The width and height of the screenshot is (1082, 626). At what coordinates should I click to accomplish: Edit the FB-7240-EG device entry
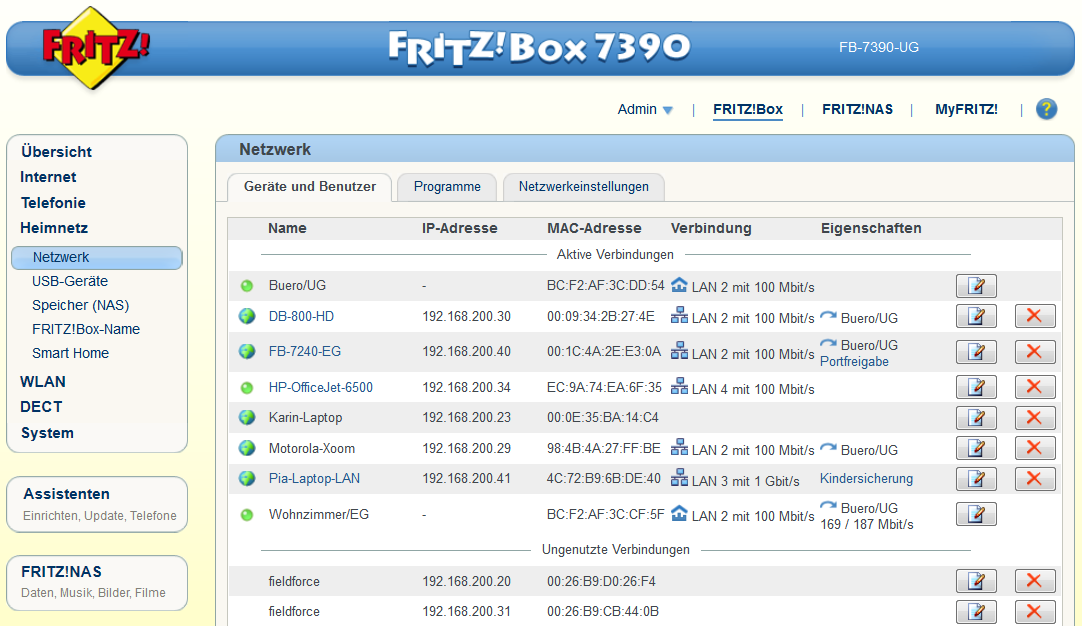coord(976,352)
